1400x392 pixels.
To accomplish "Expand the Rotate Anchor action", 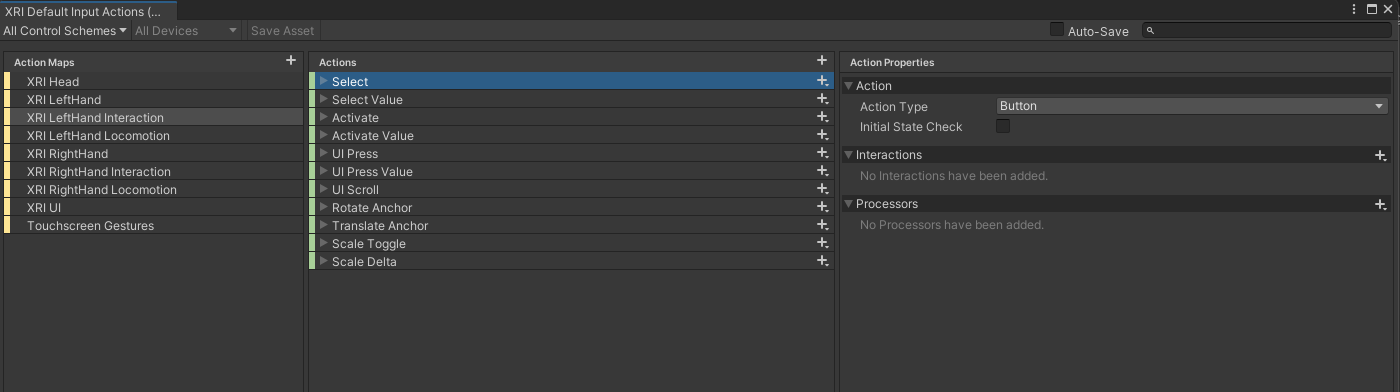I will pyautogui.click(x=323, y=207).
